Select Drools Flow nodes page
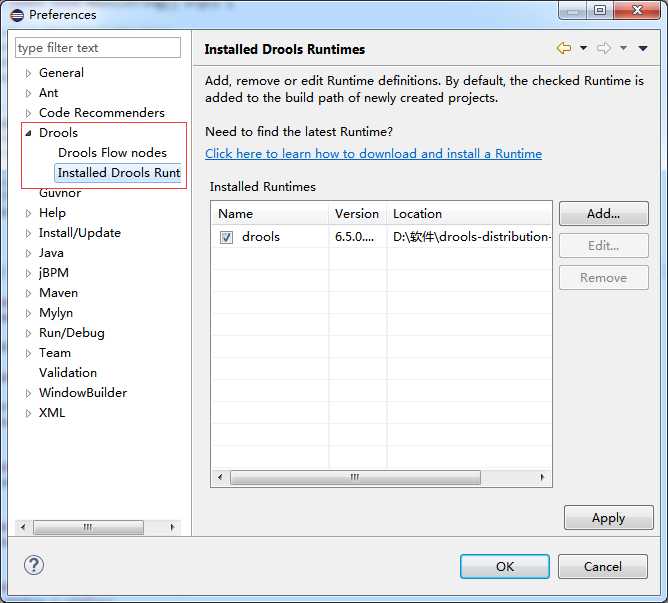The width and height of the screenshot is (668, 603). click(112, 153)
